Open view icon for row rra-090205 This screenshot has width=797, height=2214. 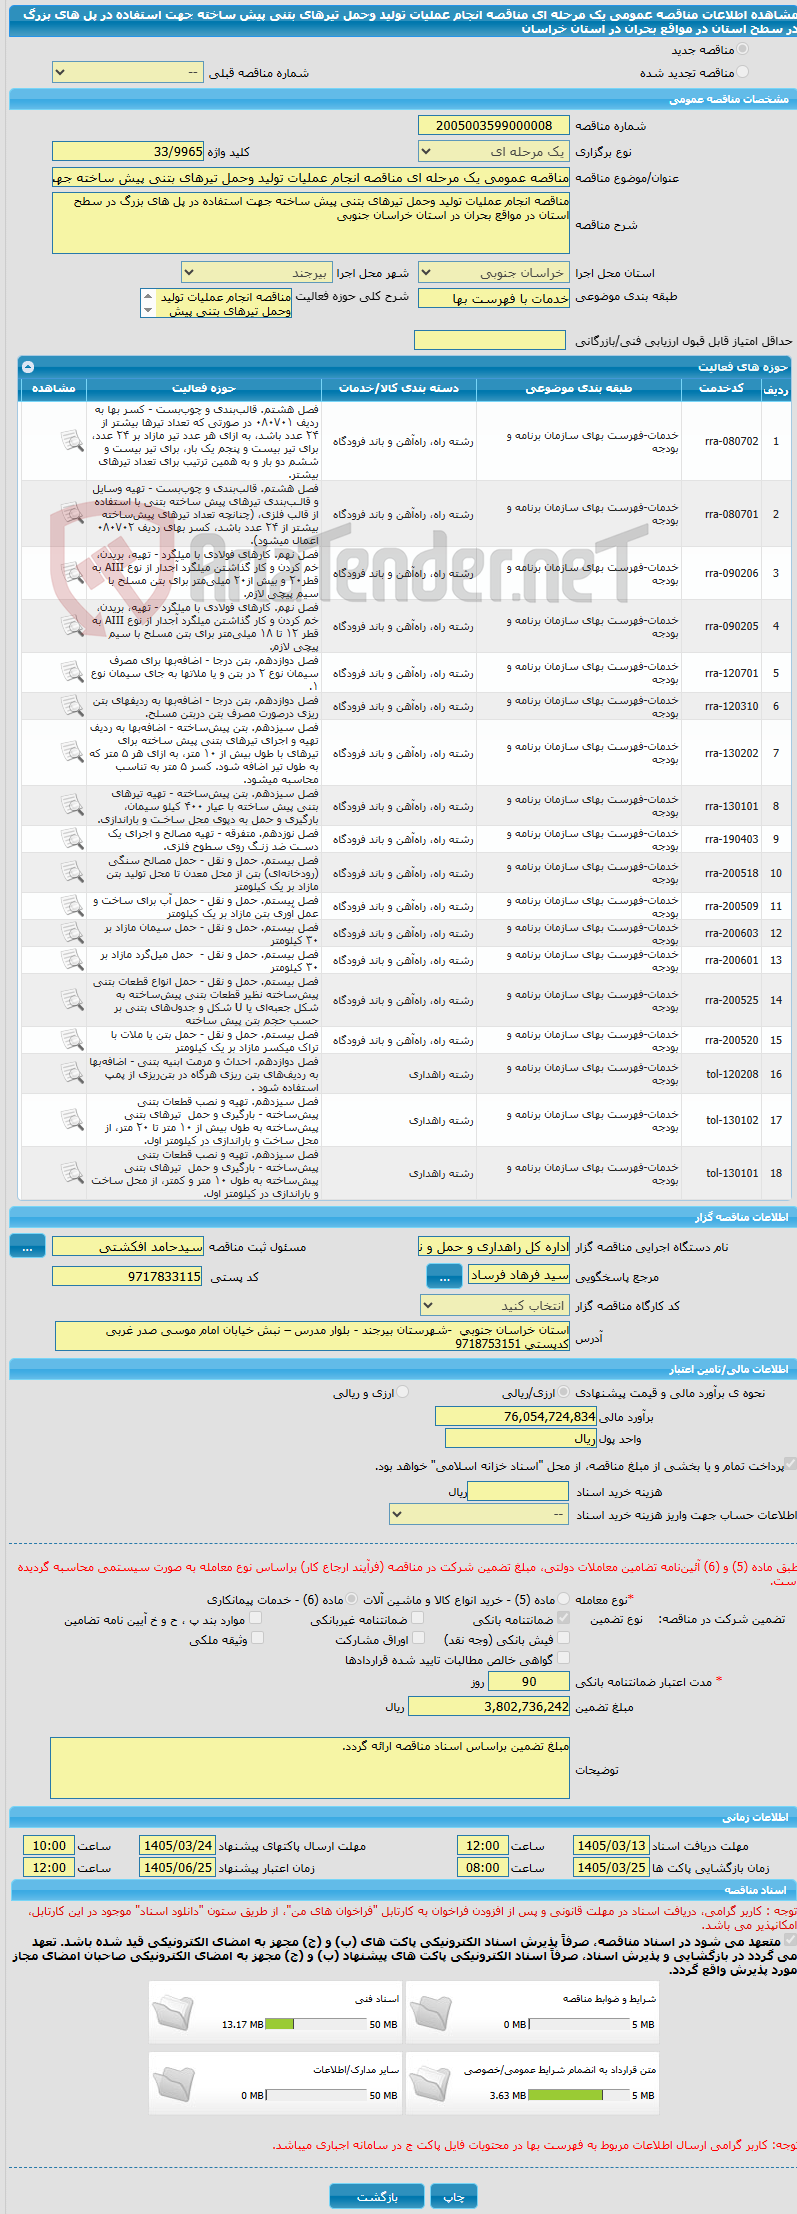[x=71, y=626]
